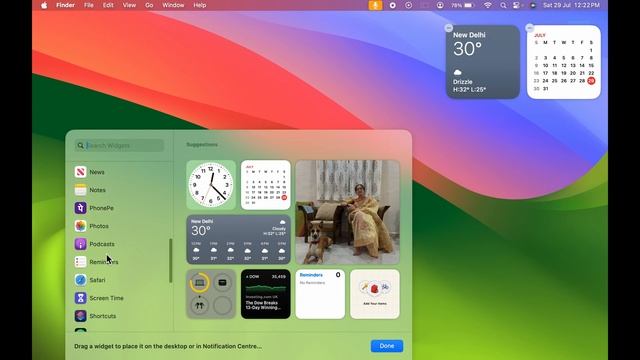Add the small Calendar widget suggestion
This screenshot has width=640, height=360.
click(x=266, y=185)
